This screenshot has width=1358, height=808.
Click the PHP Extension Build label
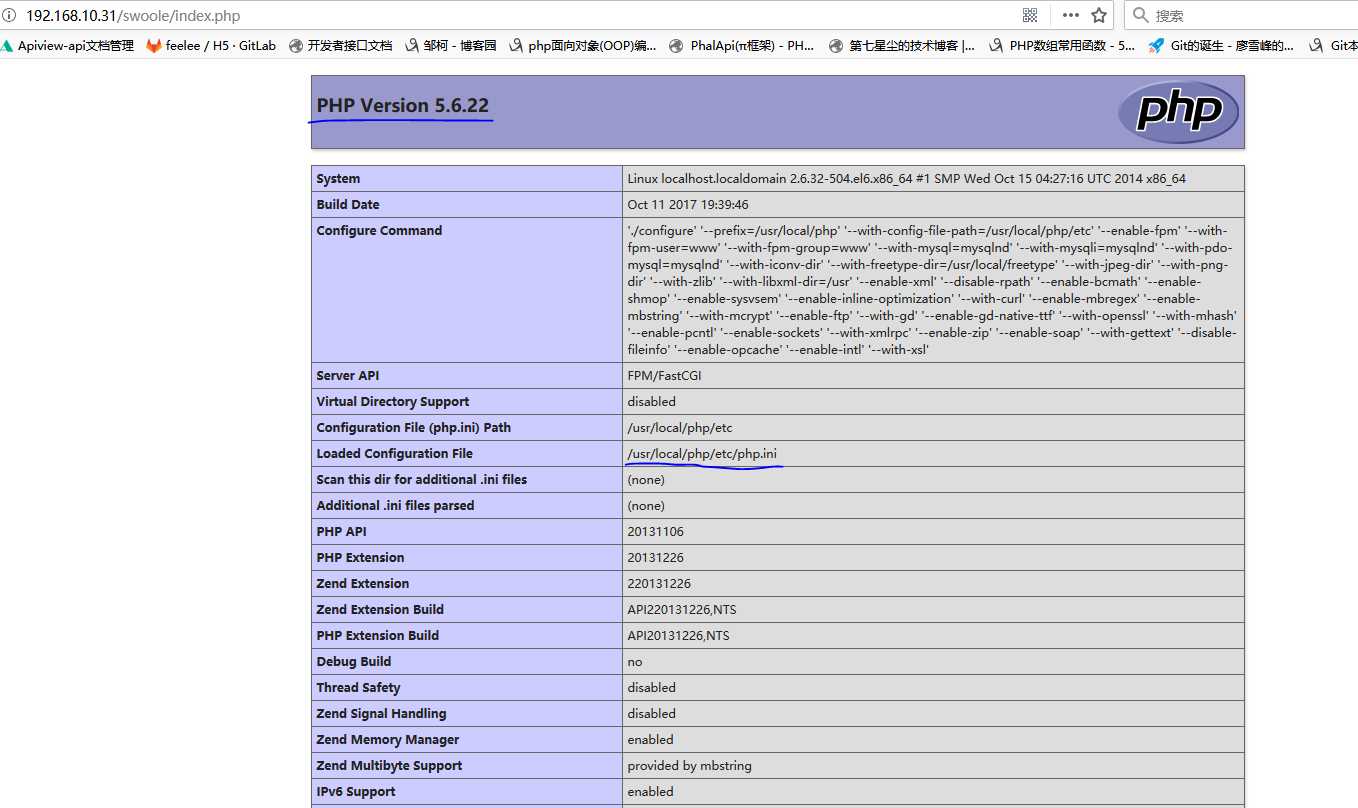pos(377,636)
